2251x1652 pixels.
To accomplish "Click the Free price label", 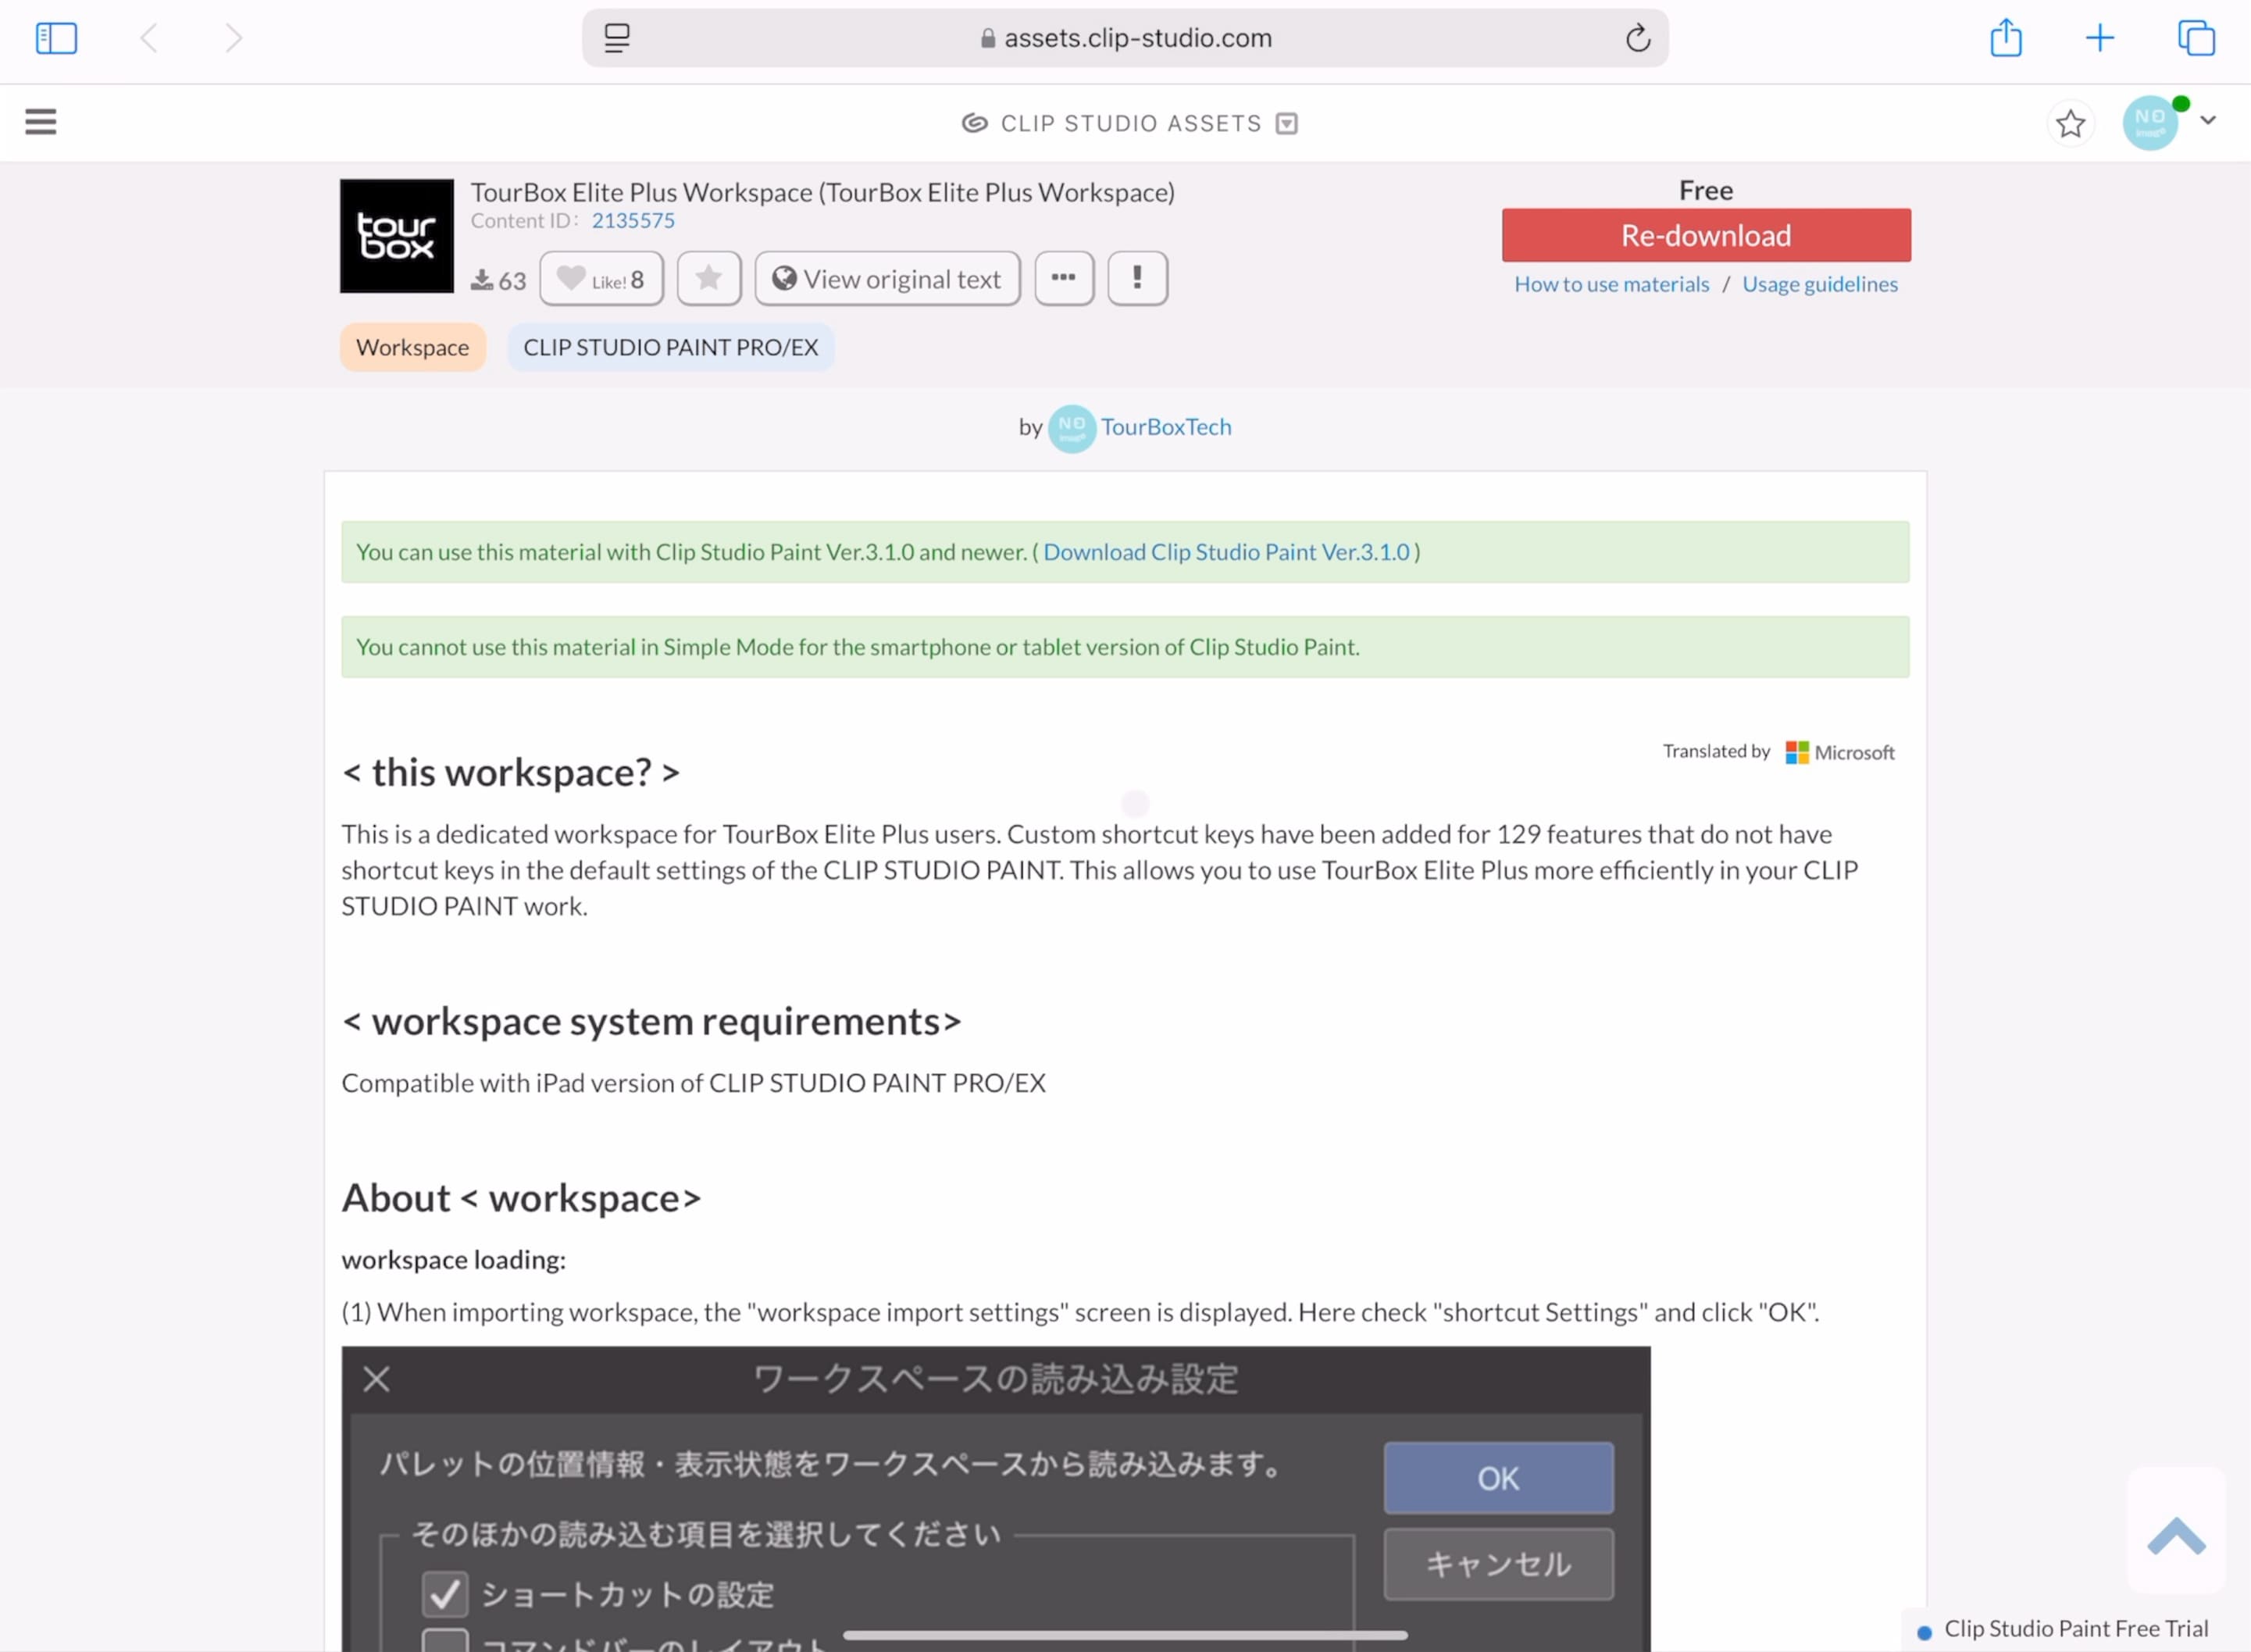I will 1706,190.
